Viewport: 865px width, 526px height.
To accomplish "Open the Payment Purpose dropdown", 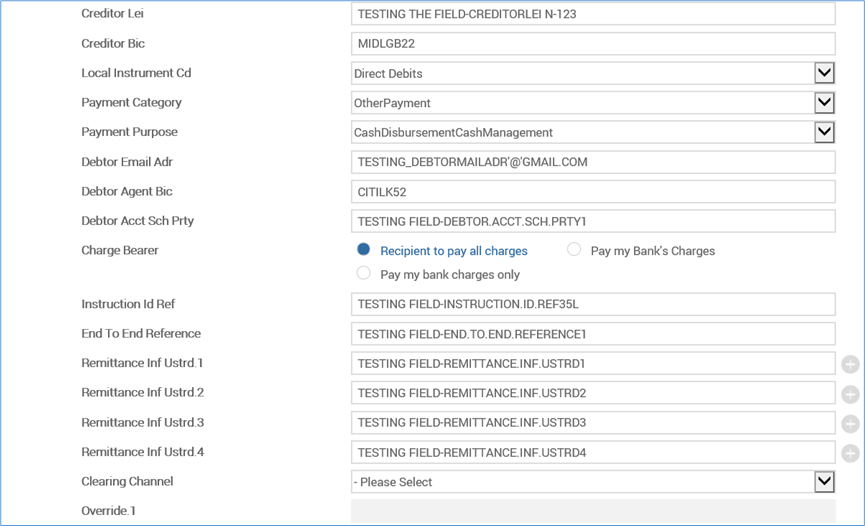I will pyautogui.click(x=823, y=132).
